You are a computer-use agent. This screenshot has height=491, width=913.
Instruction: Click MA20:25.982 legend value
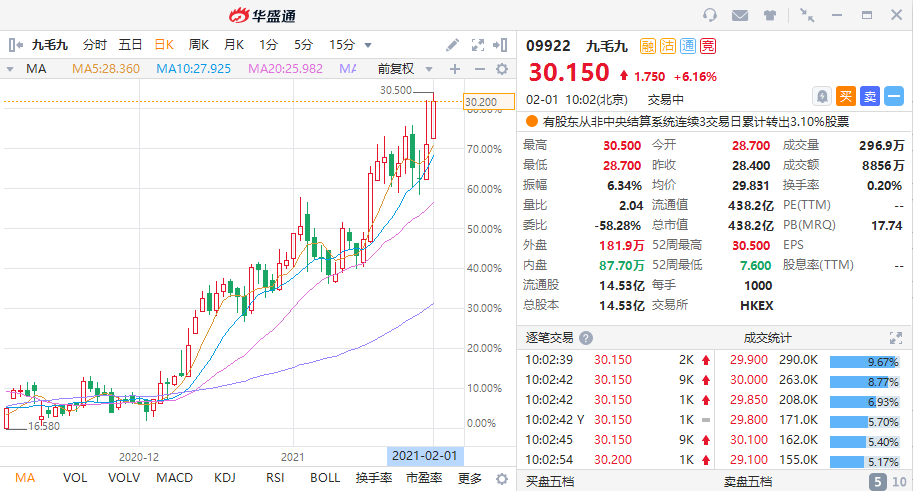(285, 69)
